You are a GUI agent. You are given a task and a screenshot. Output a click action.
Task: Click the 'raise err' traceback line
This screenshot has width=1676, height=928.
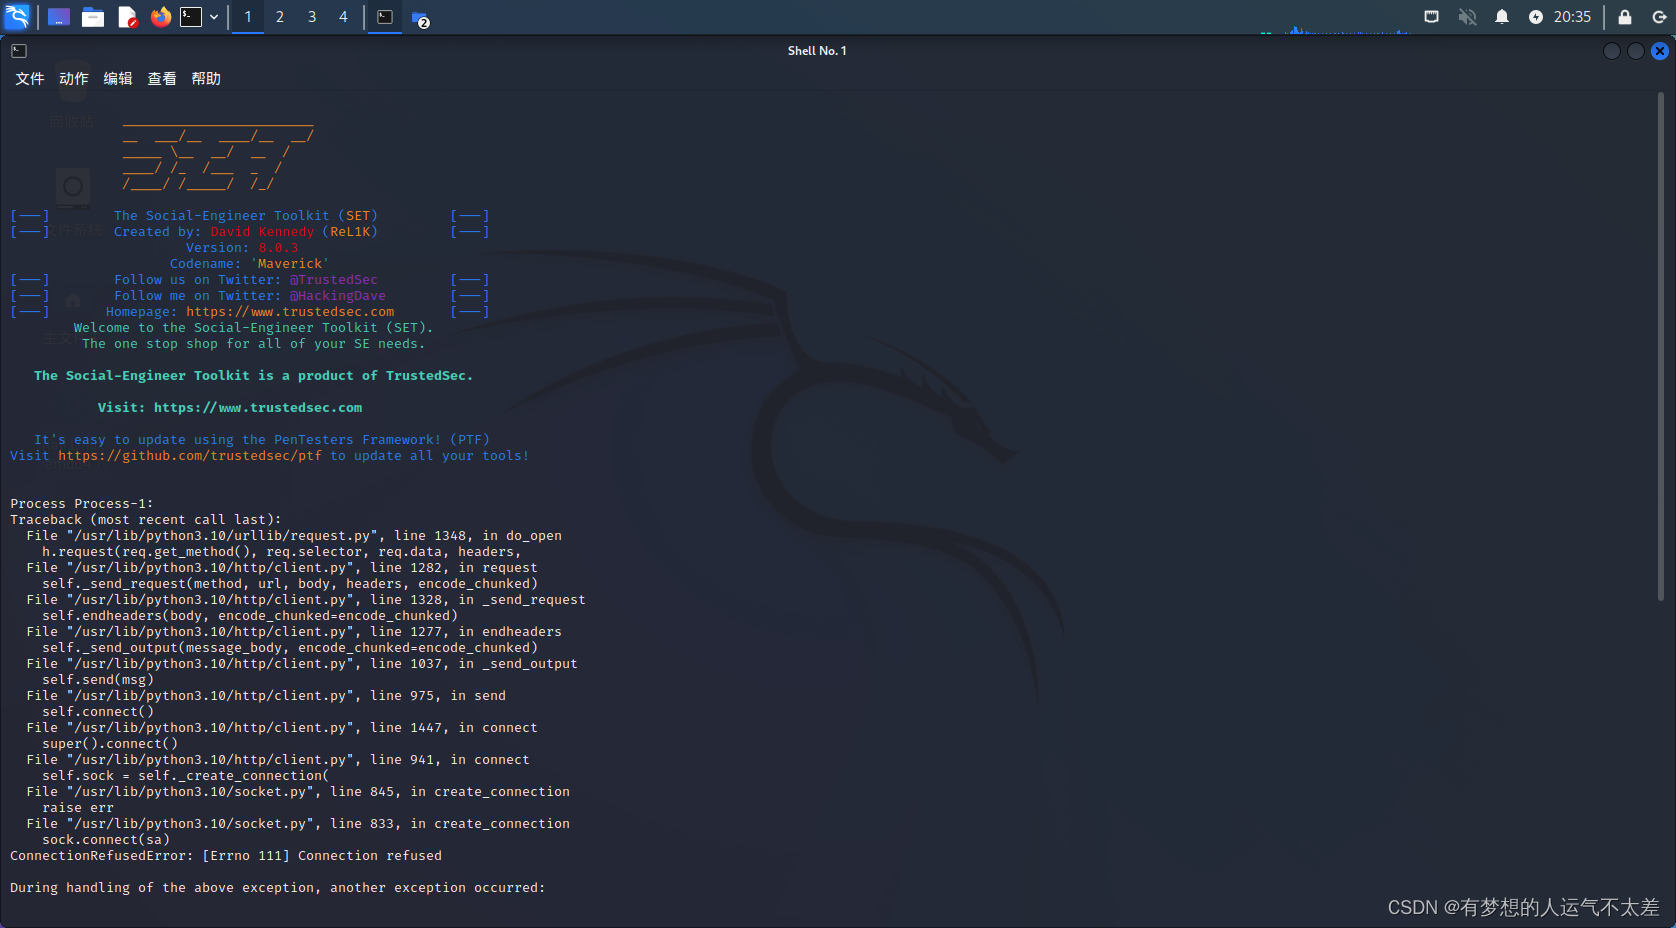point(78,808)
